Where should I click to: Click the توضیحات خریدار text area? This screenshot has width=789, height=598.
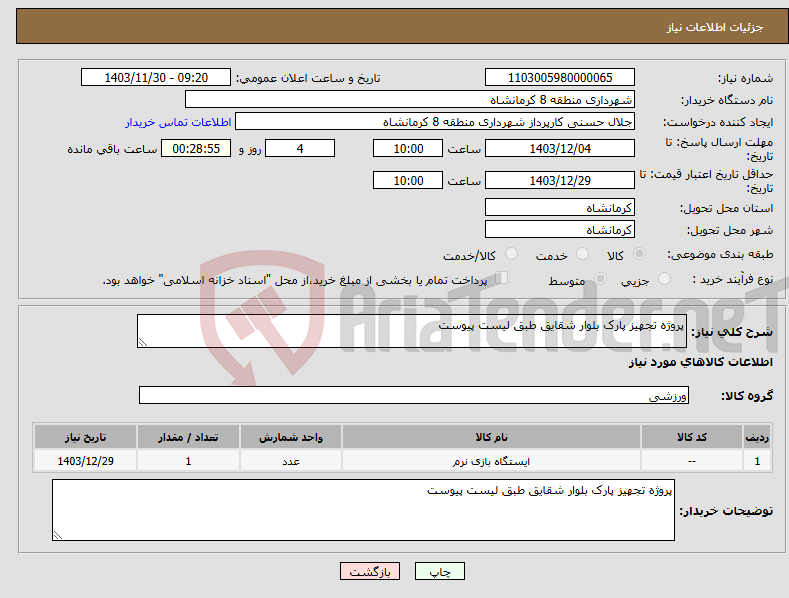(x=363, y=510)
